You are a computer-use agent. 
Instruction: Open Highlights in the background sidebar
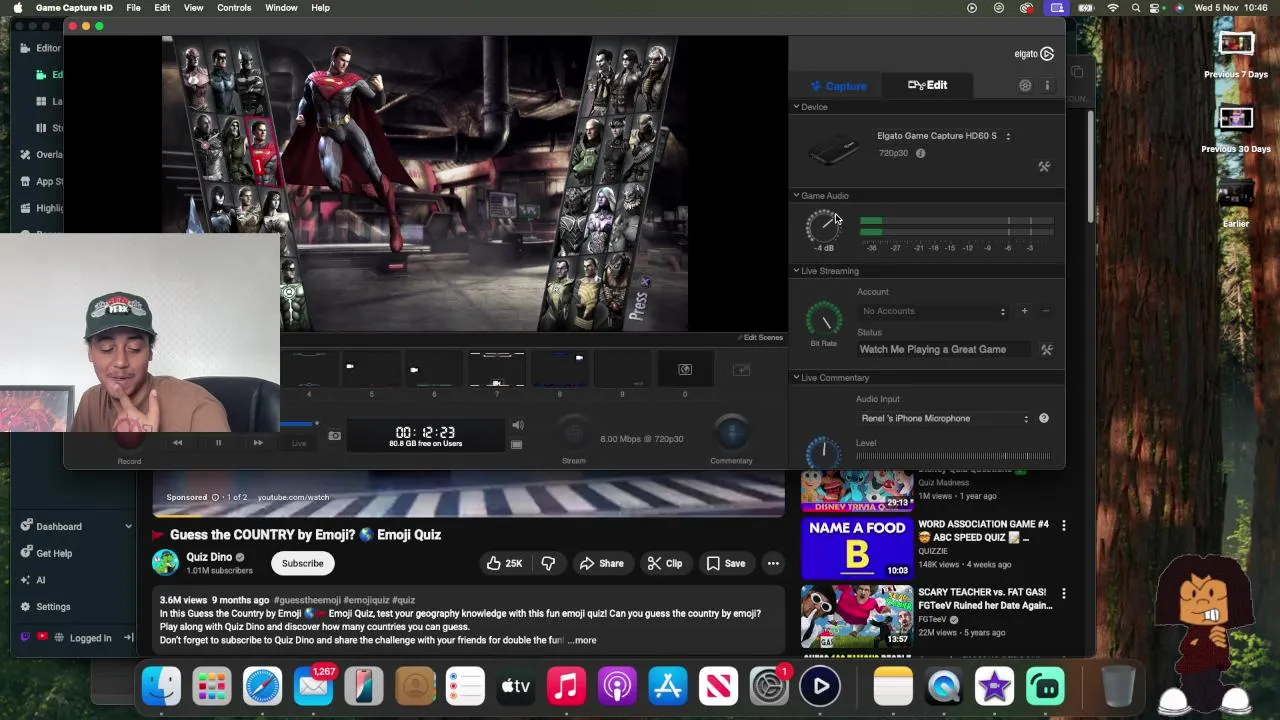pos(42,208)
